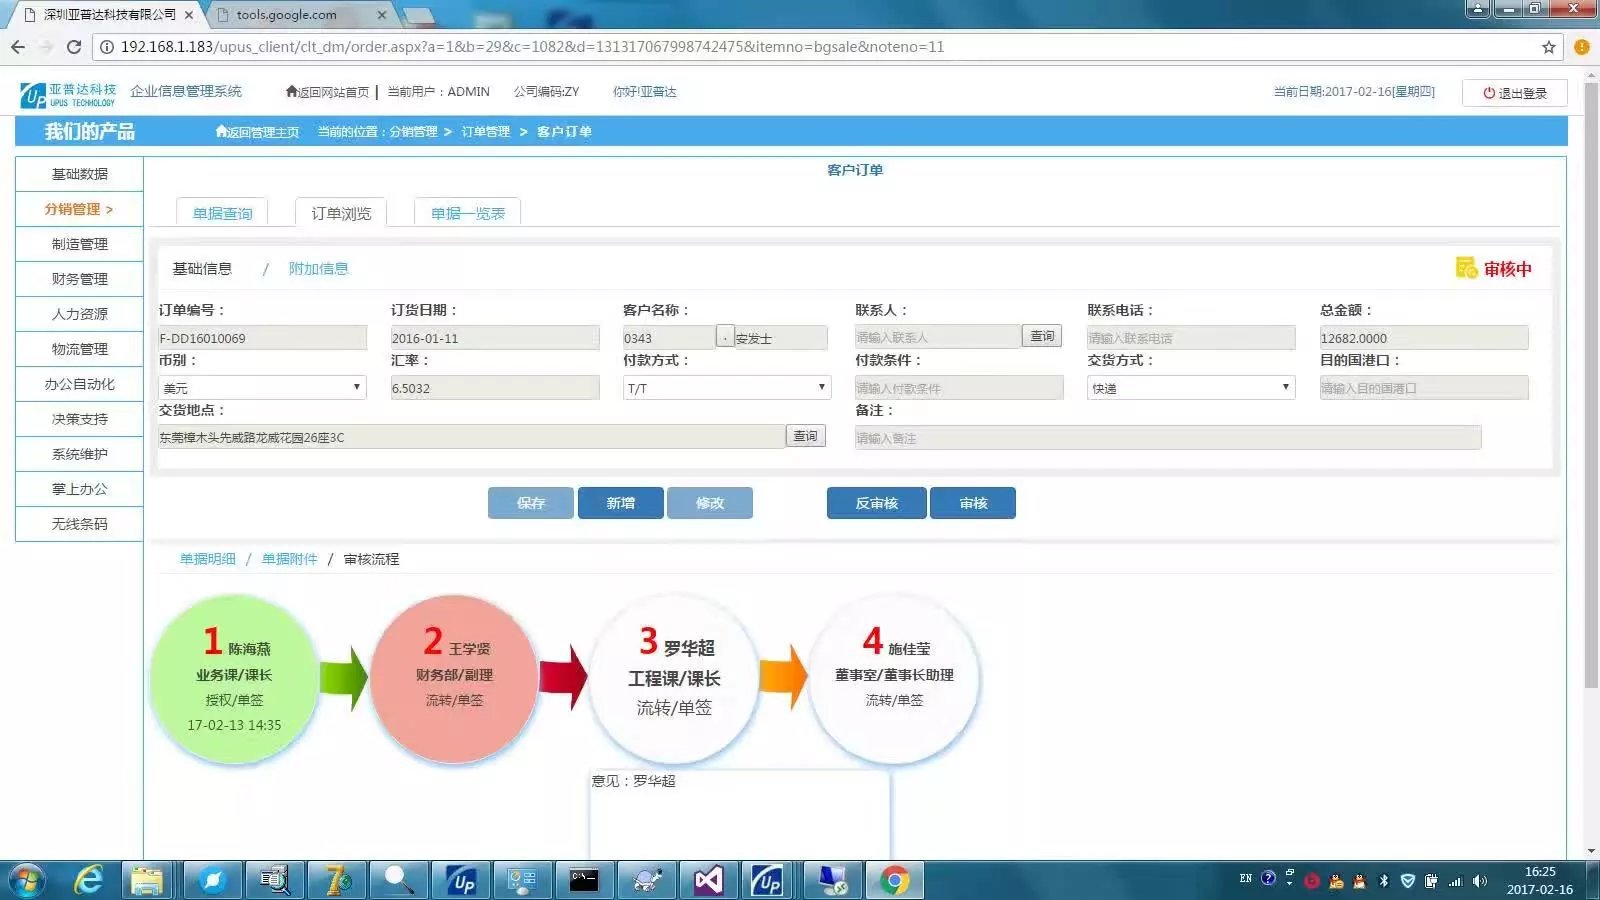Click the browser reload icon
This screenshot has height=900, width=1600.
pos(73,47)
